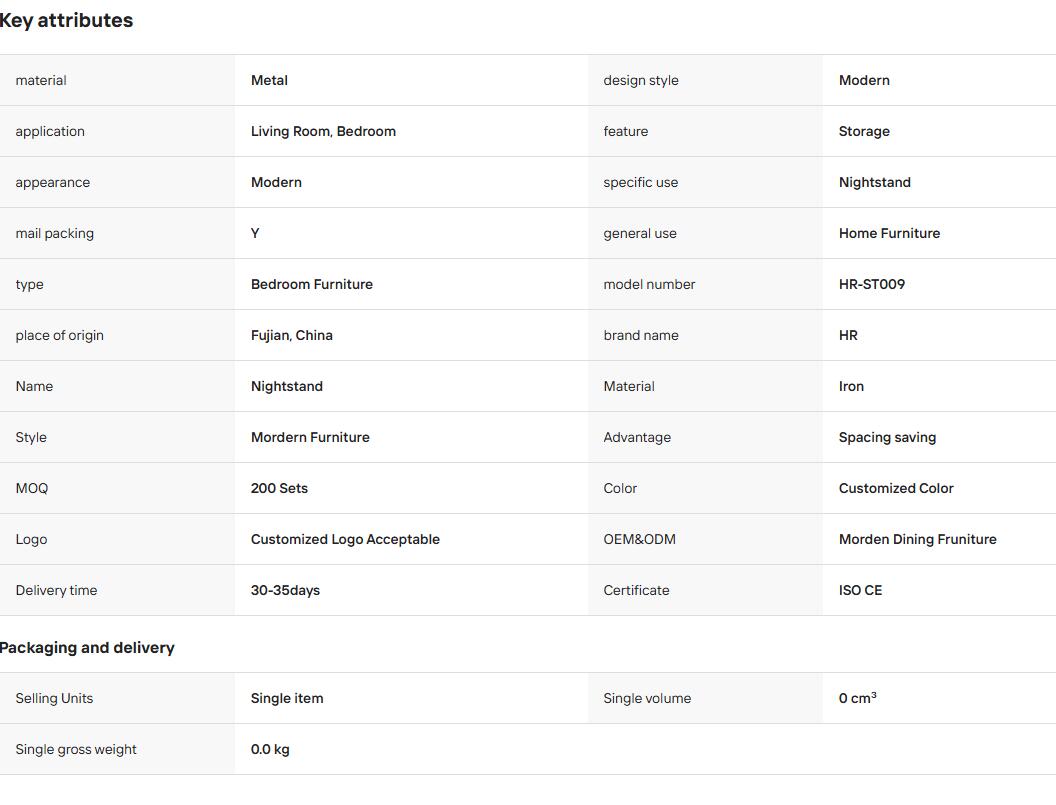1056x805 pixels.
Task: Select the Spacing saving advantage value
Action: (x=887, y=437)
